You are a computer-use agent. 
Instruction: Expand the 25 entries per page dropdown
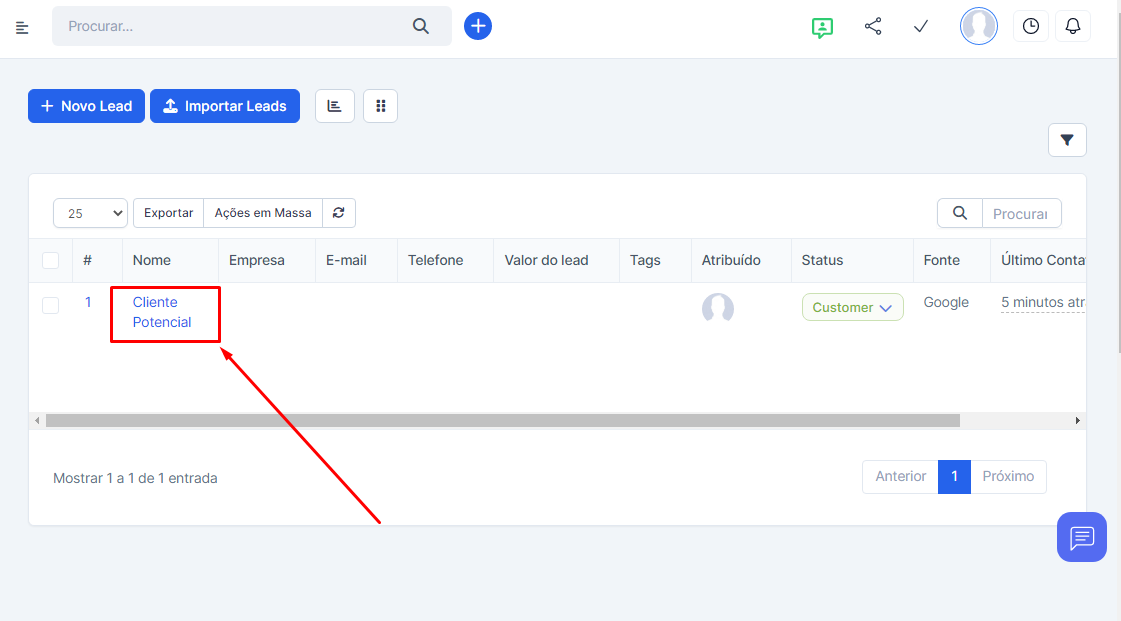(90, 213)
